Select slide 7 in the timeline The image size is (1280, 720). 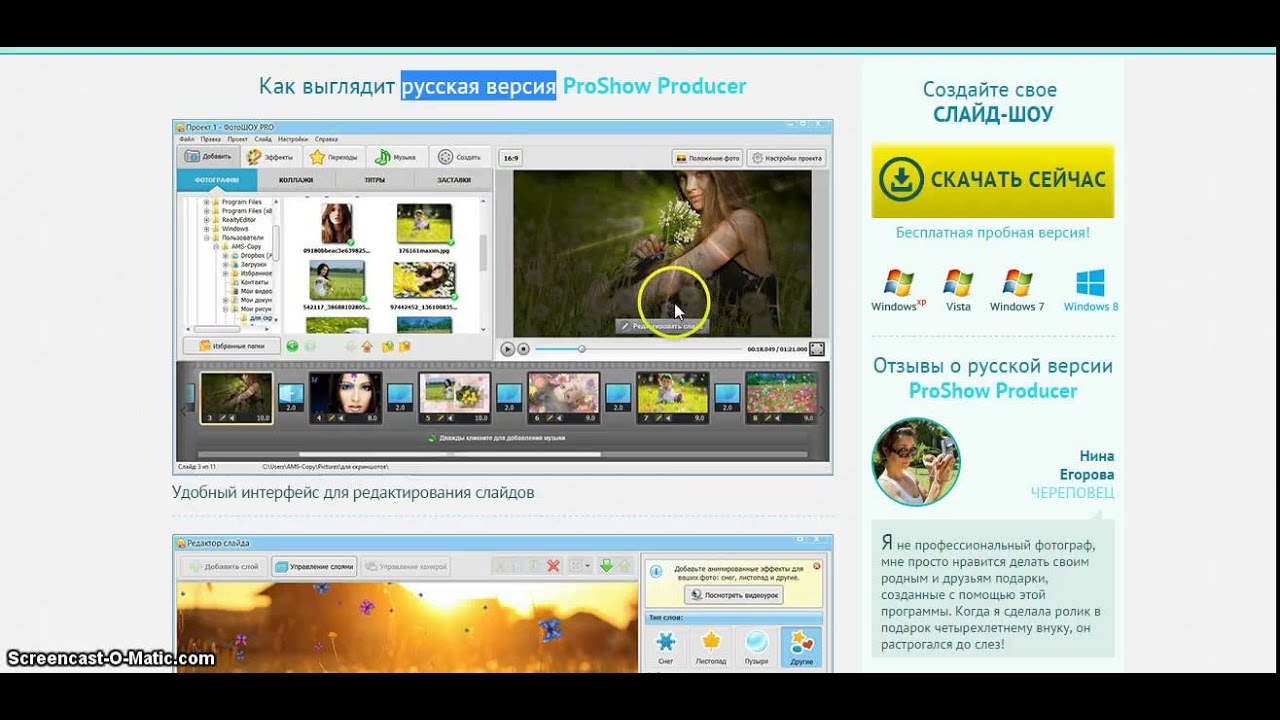coord(672,399)
